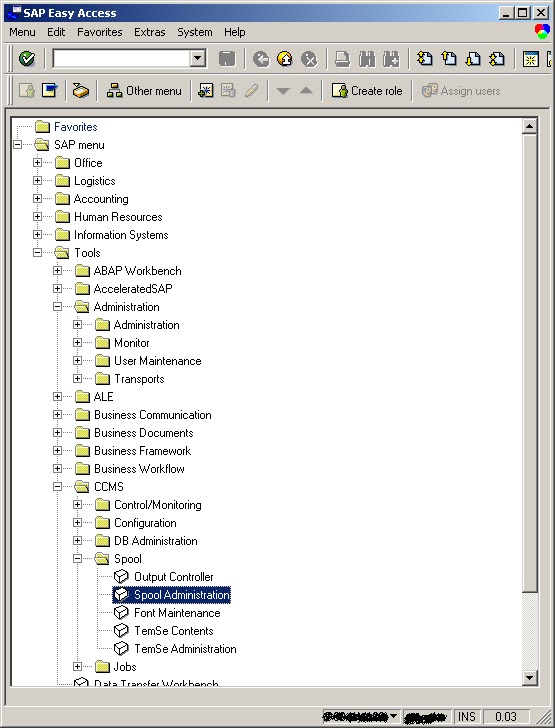Open the Extras menu
The height and width of the screenshot is (728, 555).
pyautogui.click(x=150, y=32)
